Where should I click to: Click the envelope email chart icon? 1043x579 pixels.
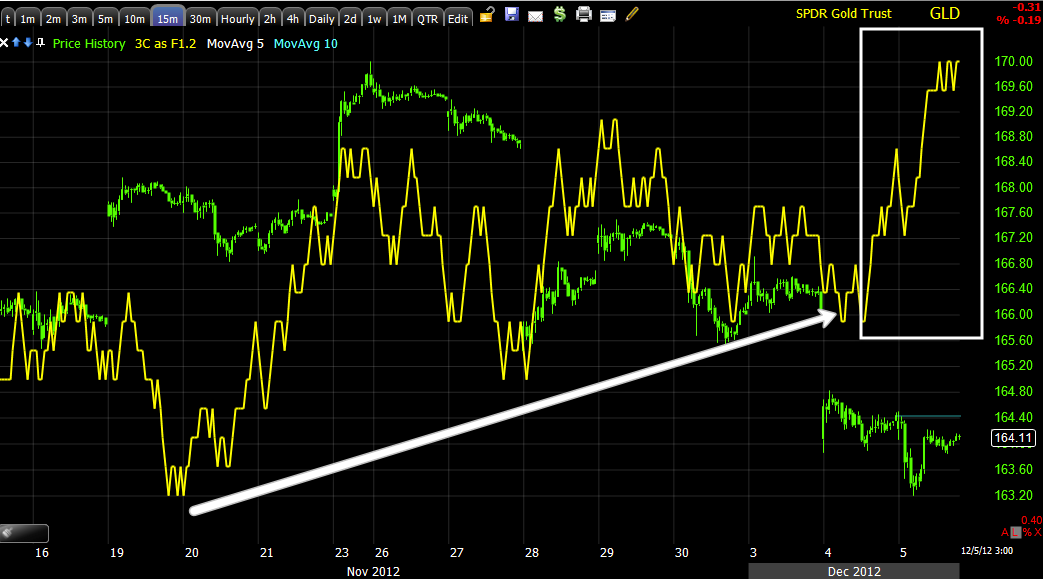click(x=535, y=16)
